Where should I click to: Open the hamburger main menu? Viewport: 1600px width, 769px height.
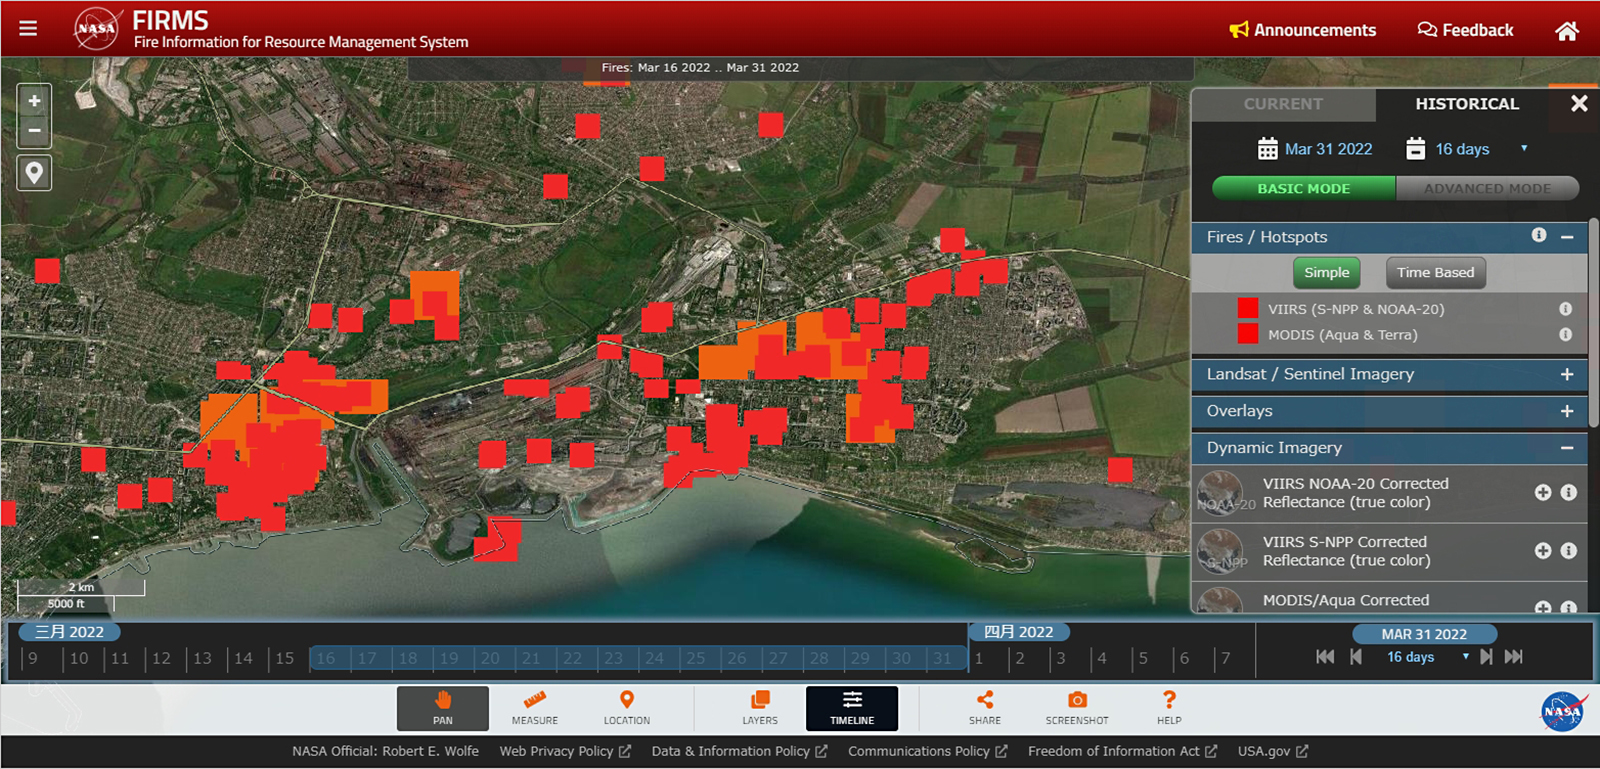(x=28, y=28)
